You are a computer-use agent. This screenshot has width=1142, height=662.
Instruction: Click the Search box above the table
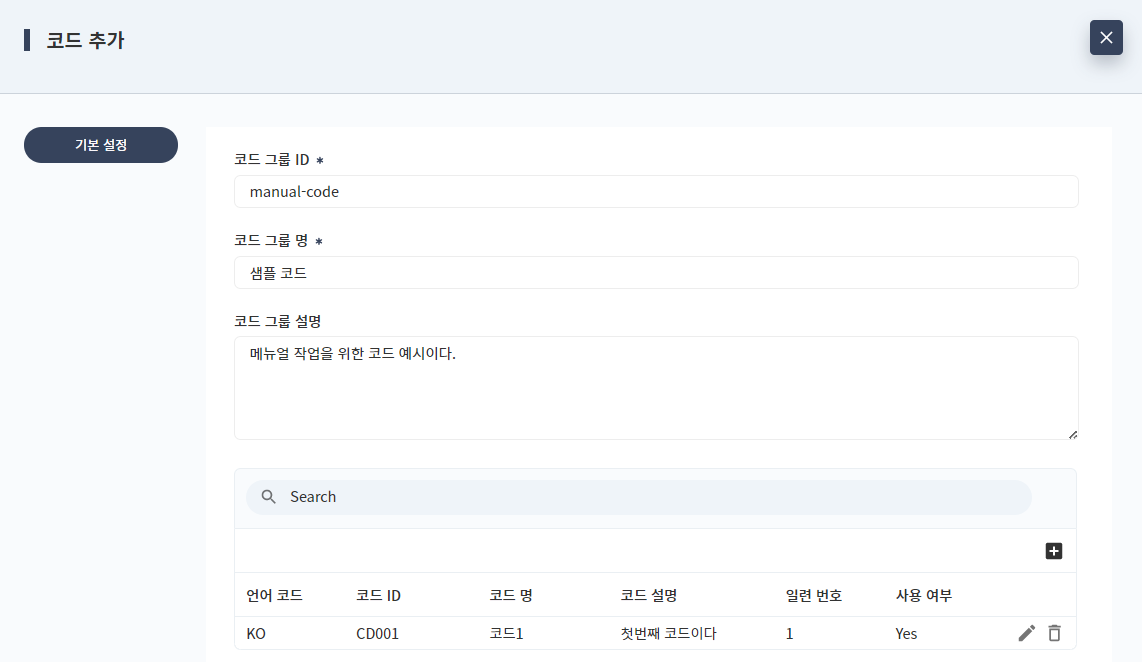pyautogui.click(x=639, y=497)
